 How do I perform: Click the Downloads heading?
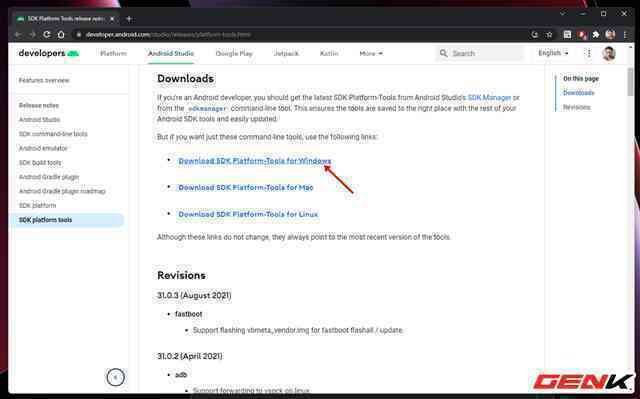(x=185, y=78)
